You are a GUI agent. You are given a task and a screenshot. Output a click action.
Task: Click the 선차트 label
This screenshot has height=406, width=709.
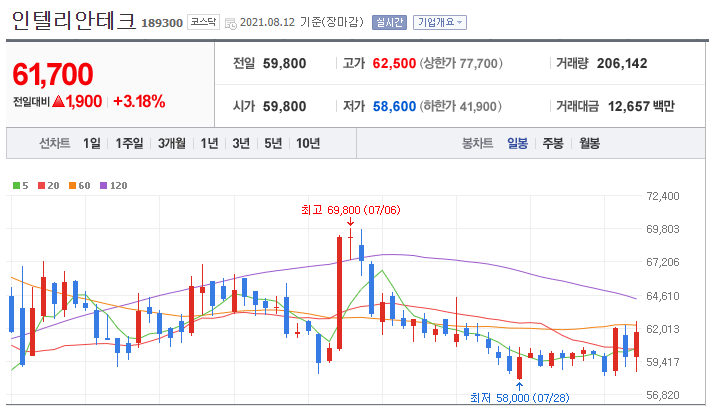click(x=55, y=143)
